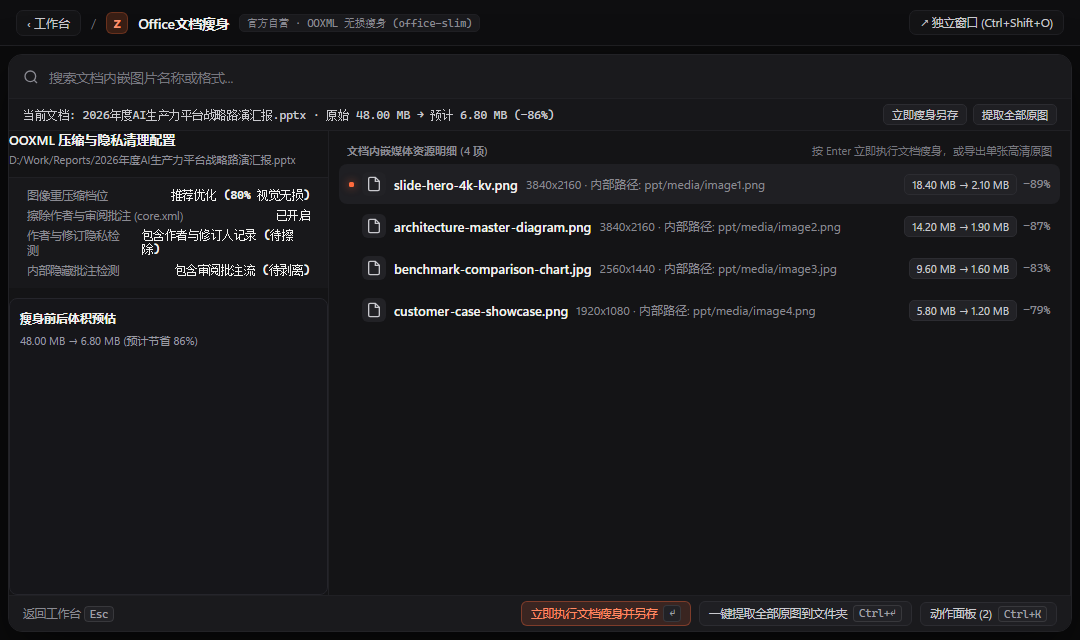
Task: Click file icon of architecture-master-diagram.png
Action: 374,226
